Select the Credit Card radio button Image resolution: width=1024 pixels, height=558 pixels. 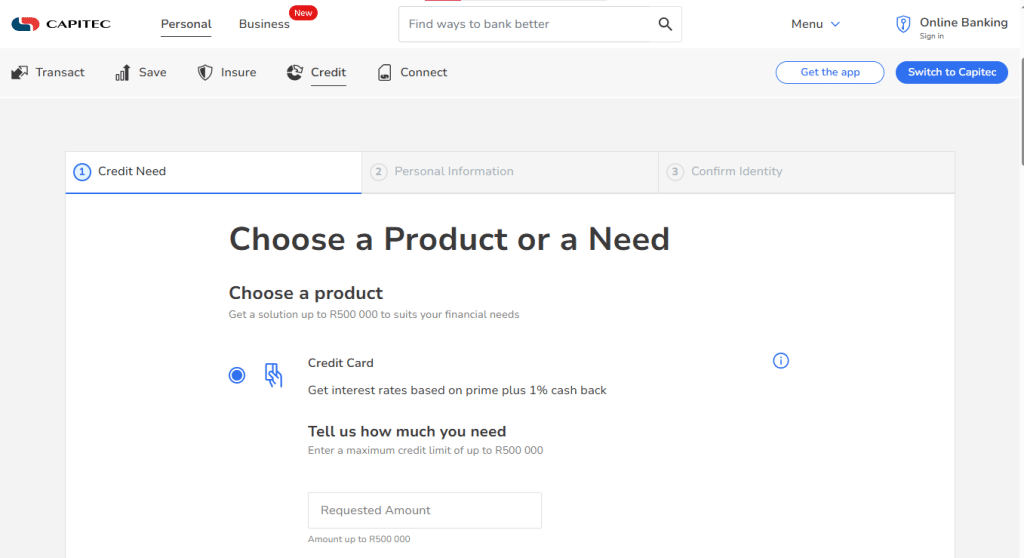236,375
